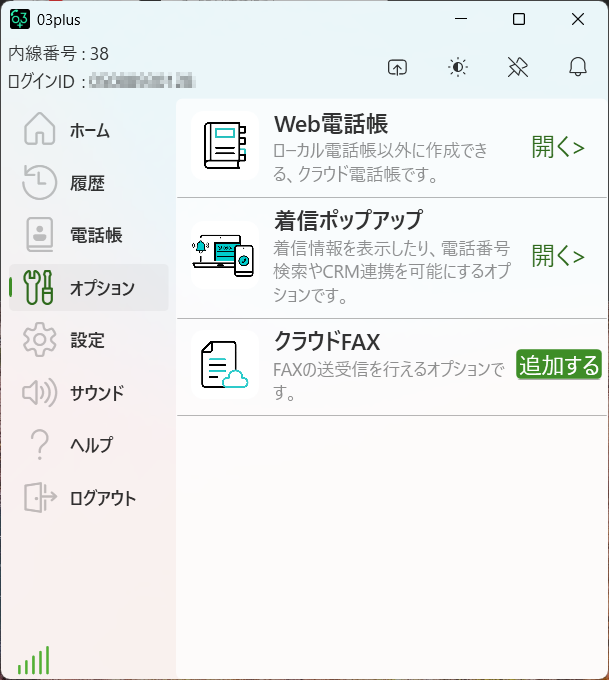Image resolution: width=609 pixels, height=680 pixels.
Task: Go to 履歴 history page
Action: point(87,183)
